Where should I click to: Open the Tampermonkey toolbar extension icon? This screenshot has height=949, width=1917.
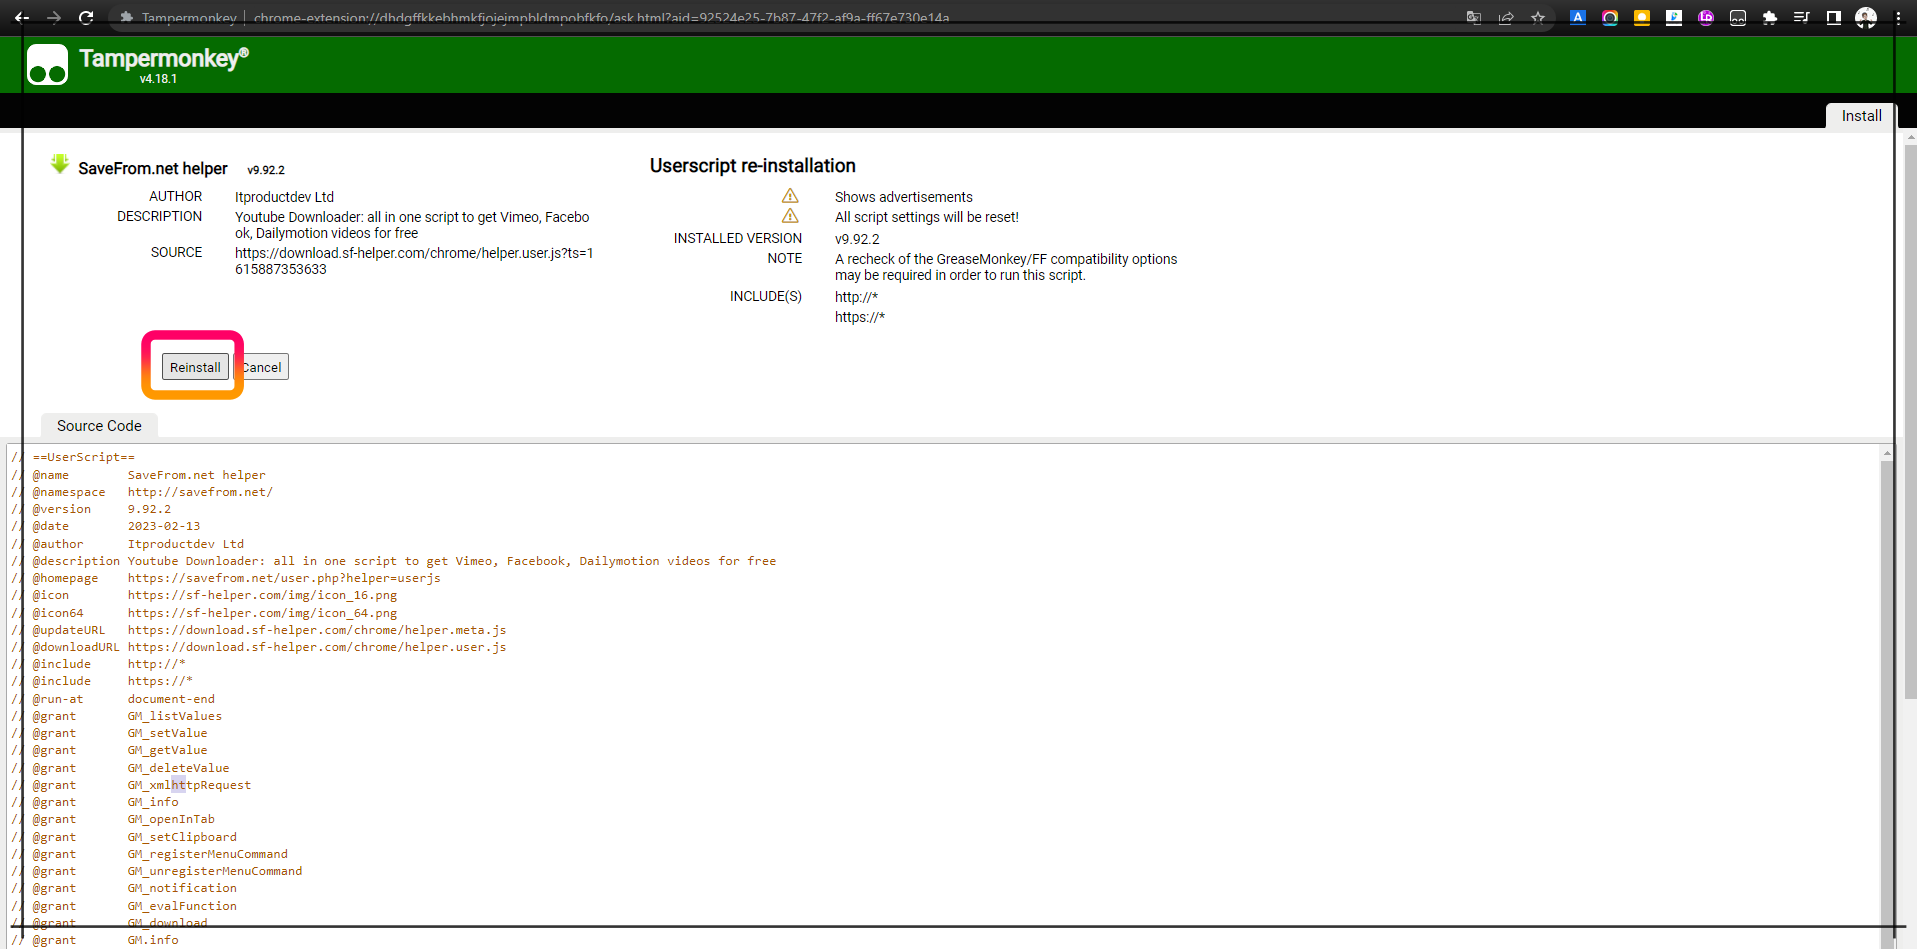pos(1738,17)
